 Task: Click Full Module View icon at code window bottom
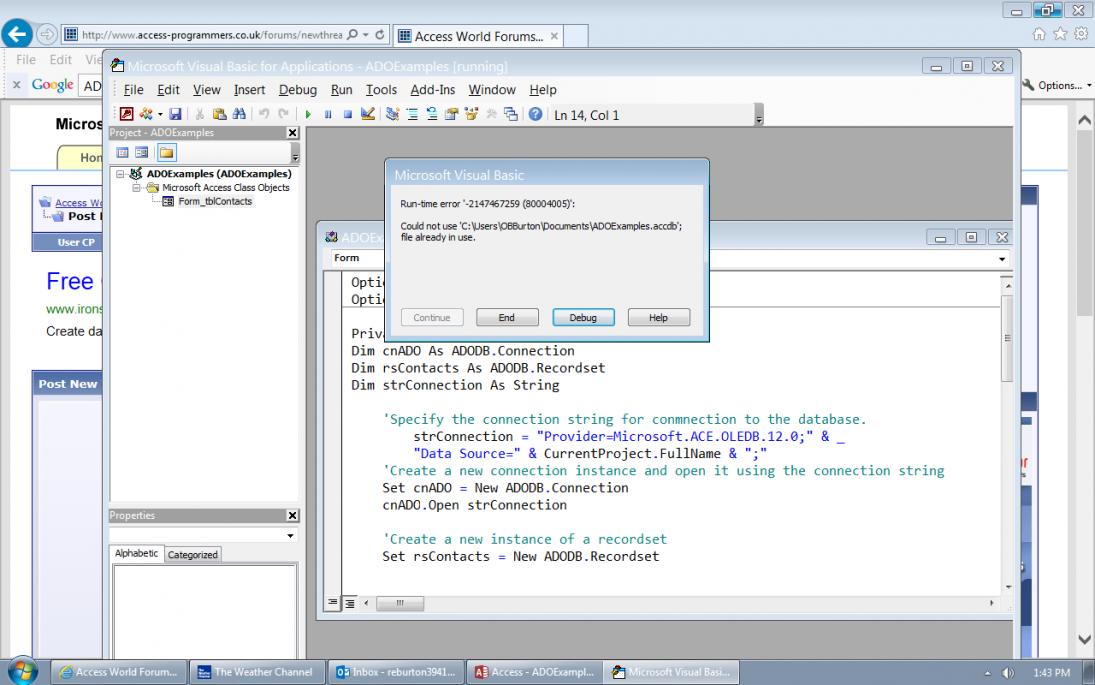pos(350,603)
